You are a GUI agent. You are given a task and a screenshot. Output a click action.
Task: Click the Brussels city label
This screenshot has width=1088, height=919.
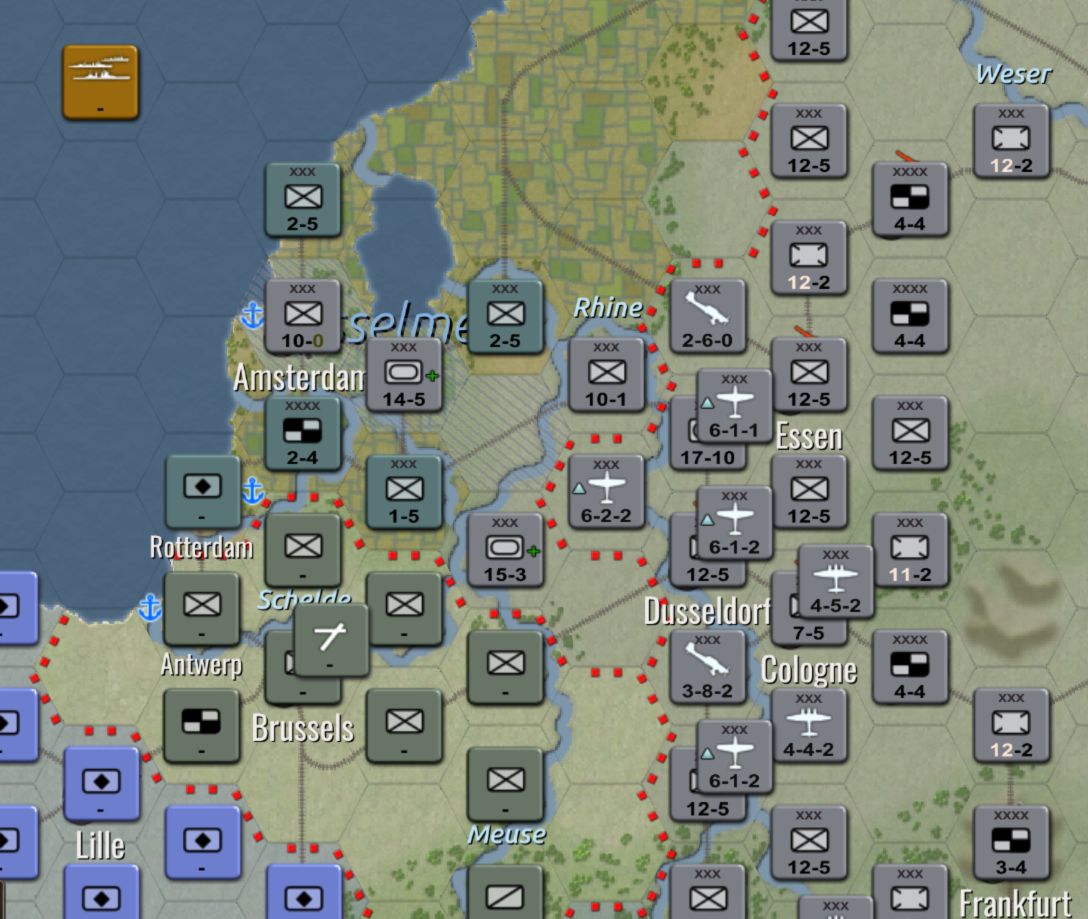coord(303,728)
